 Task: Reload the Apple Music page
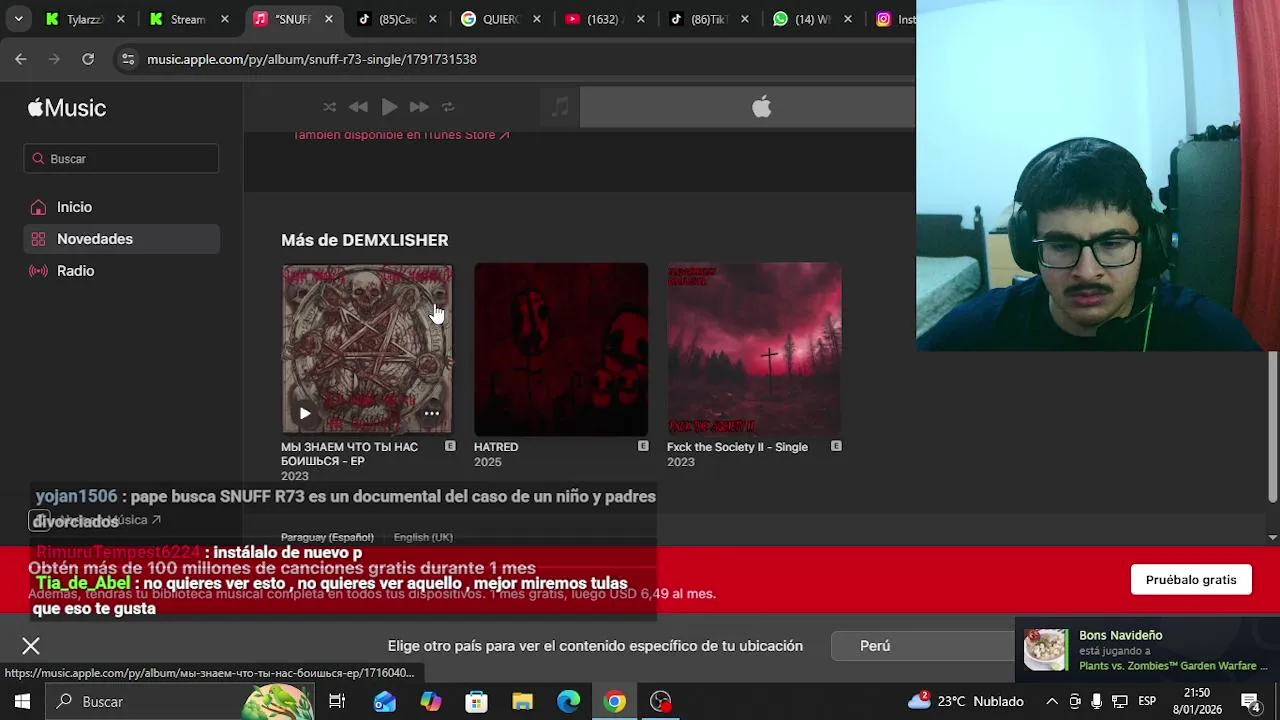click(x=88, y=59)
